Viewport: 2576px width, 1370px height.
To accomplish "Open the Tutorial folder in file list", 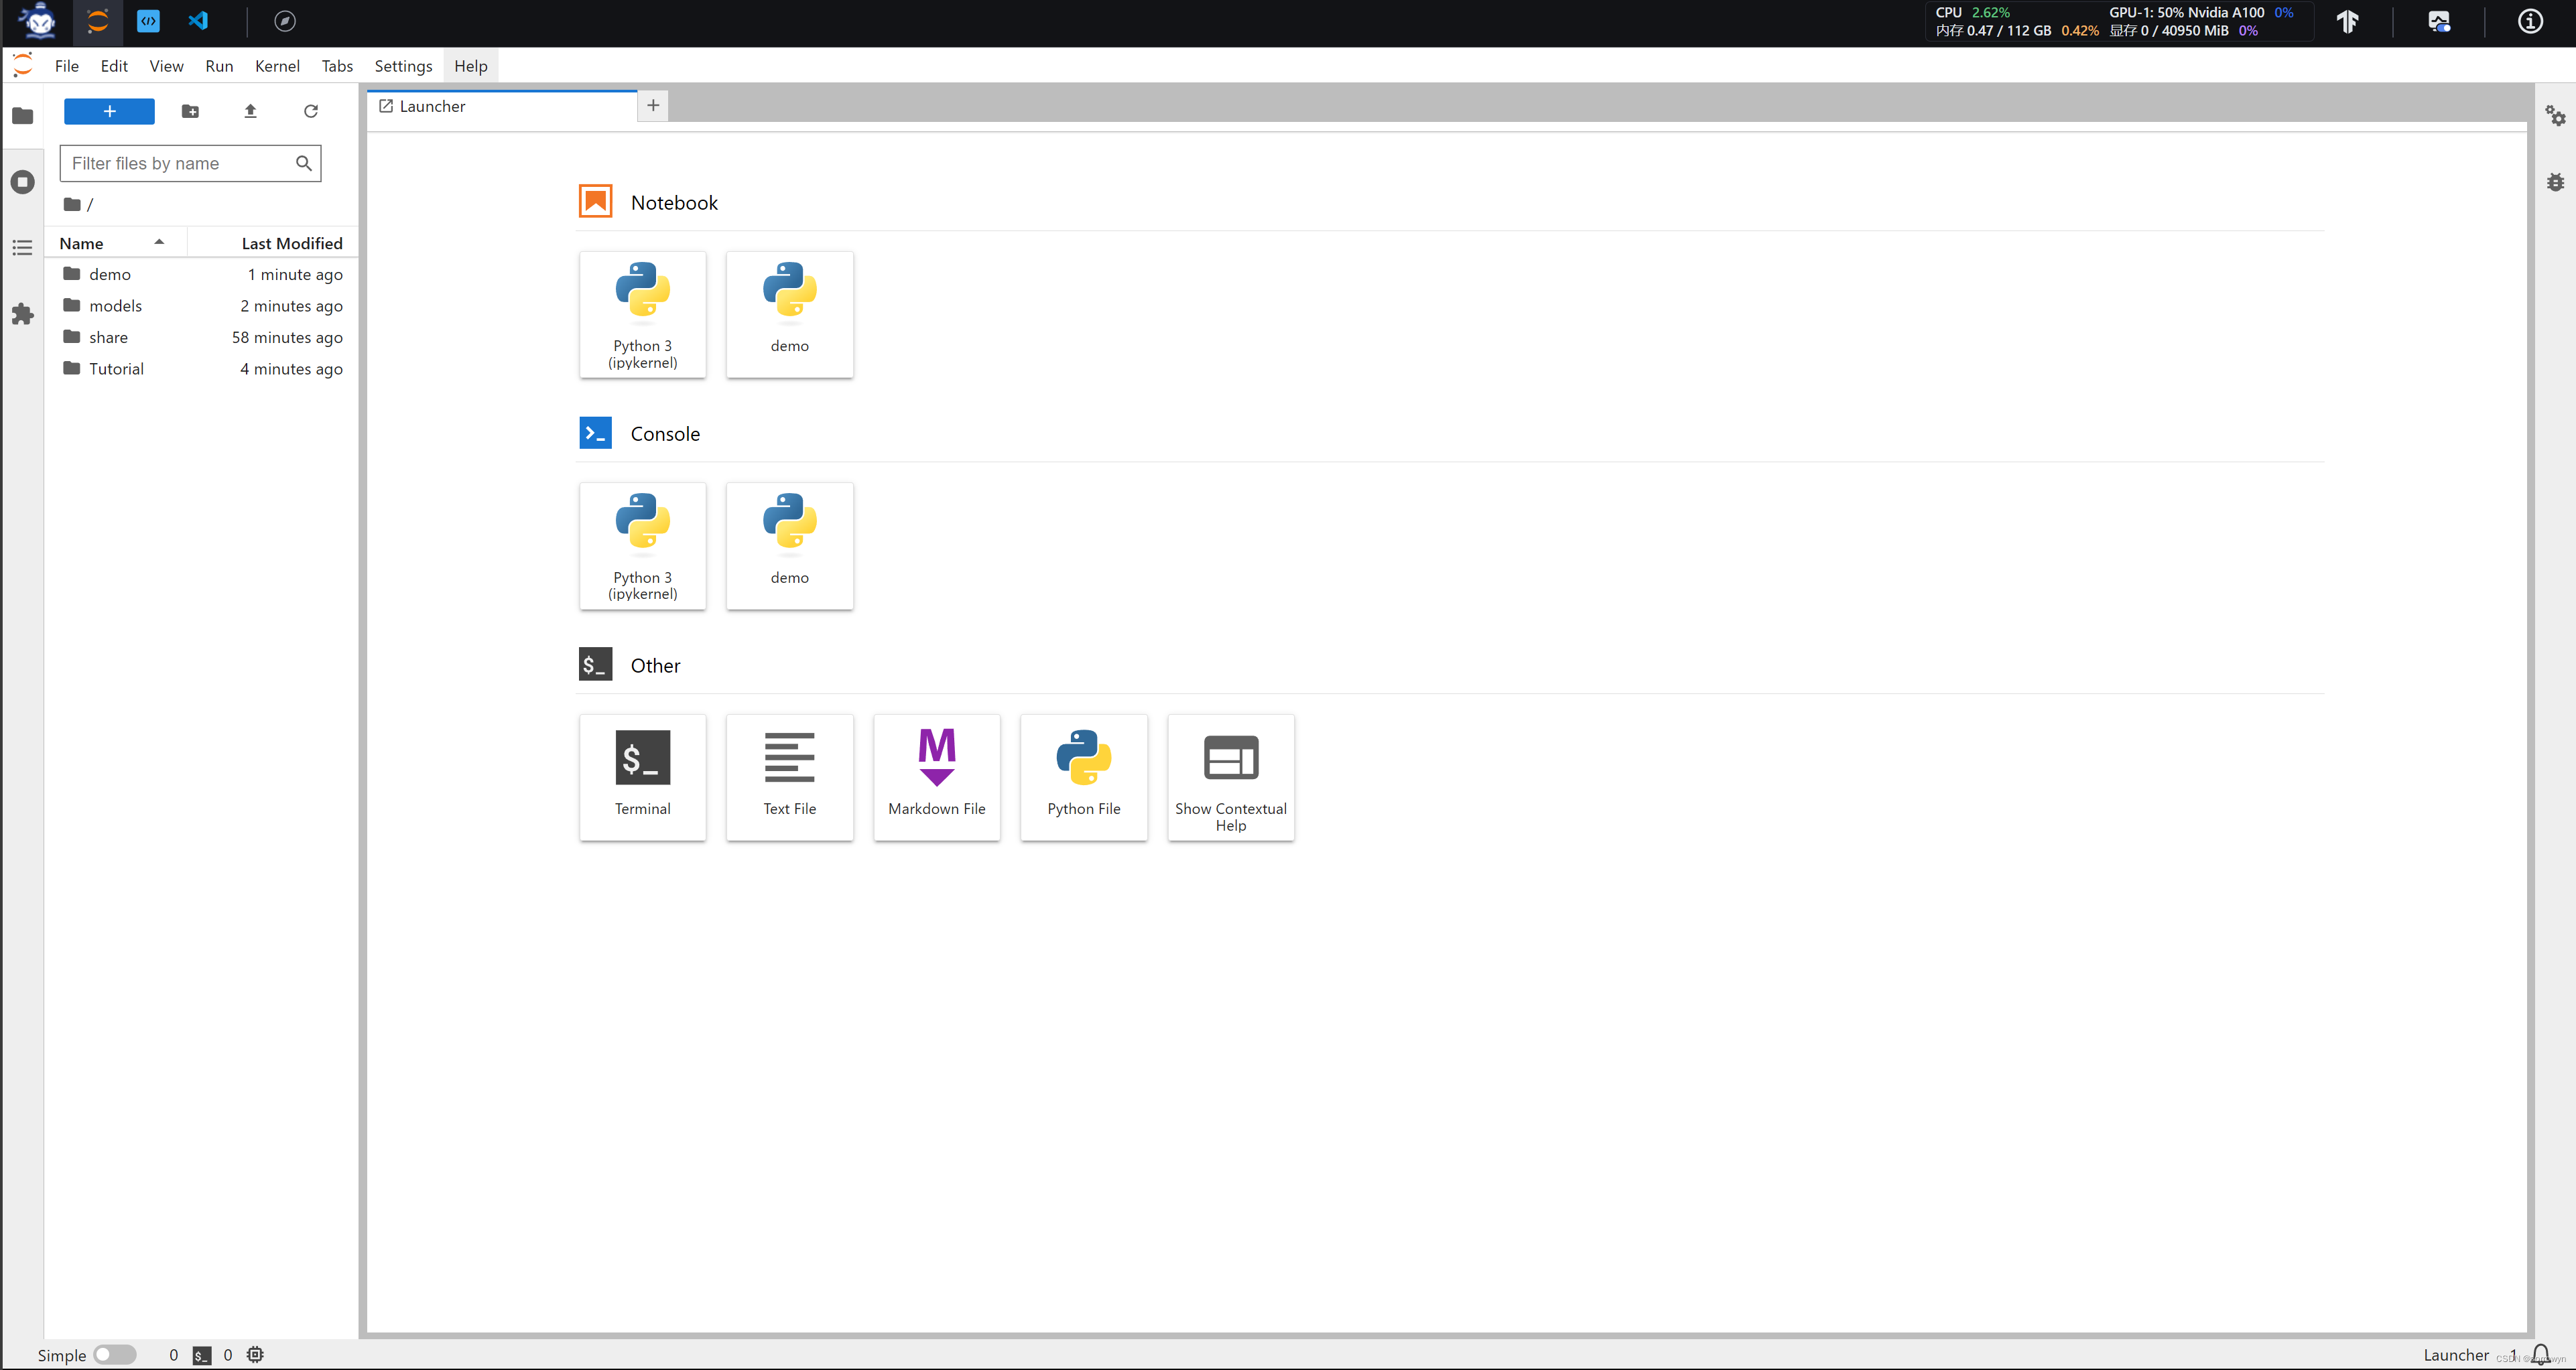I will pos(116,368).
